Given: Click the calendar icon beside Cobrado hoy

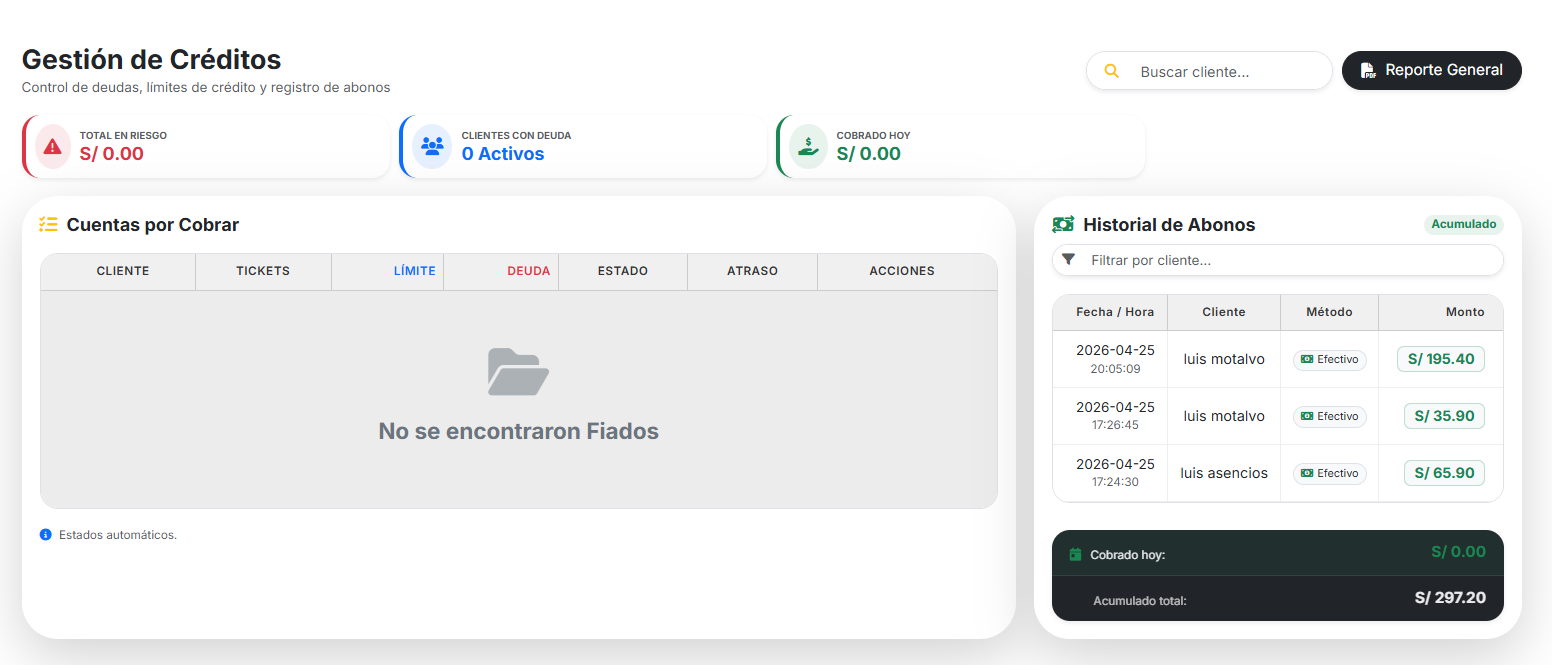Looking at the screenshot, I should pyautogui.click(x=1076, y=554).
